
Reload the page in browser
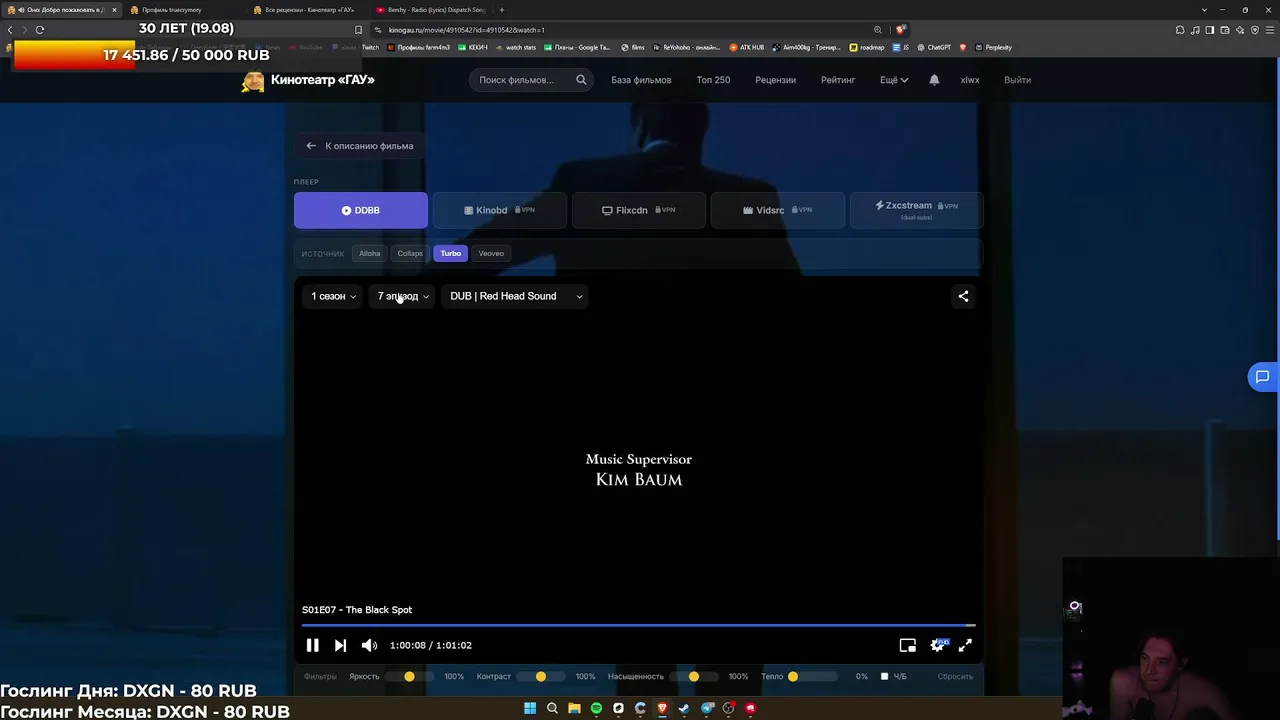[x=40, y=30]
